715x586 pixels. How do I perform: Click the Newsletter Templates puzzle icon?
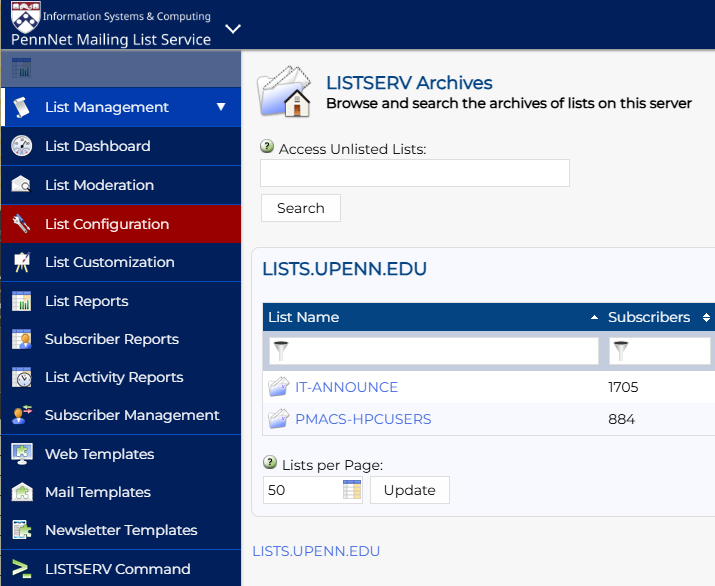click(21, 530)
